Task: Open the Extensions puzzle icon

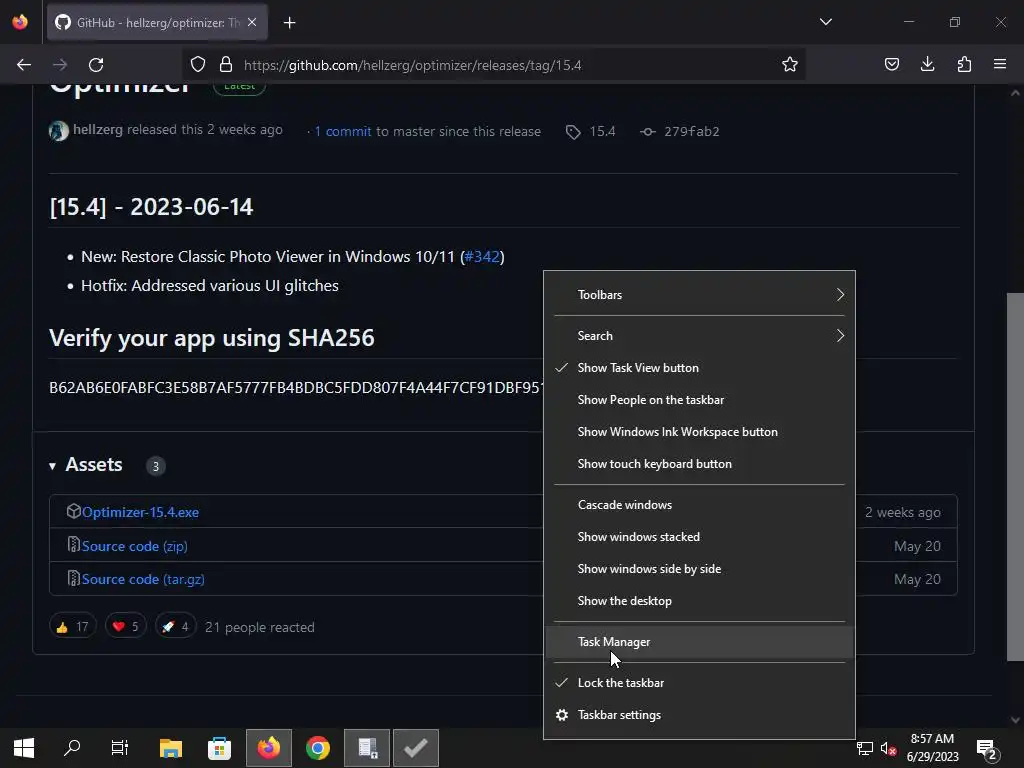Action: click(964, 65)
